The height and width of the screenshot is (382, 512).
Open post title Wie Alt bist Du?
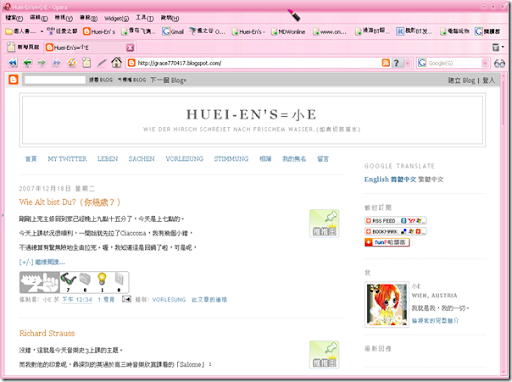(x=70, y=202)
